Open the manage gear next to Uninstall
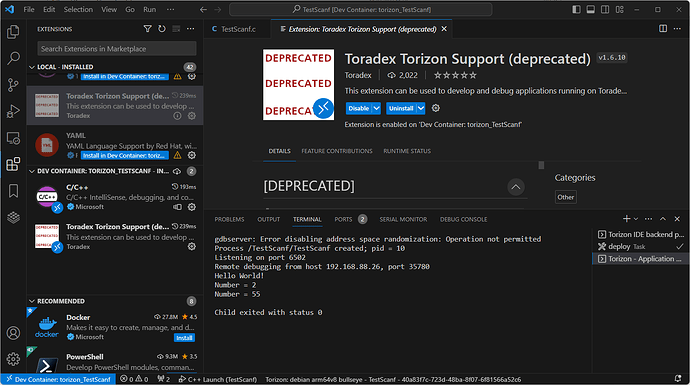690x385 pixels. click(x=436, y=108)
